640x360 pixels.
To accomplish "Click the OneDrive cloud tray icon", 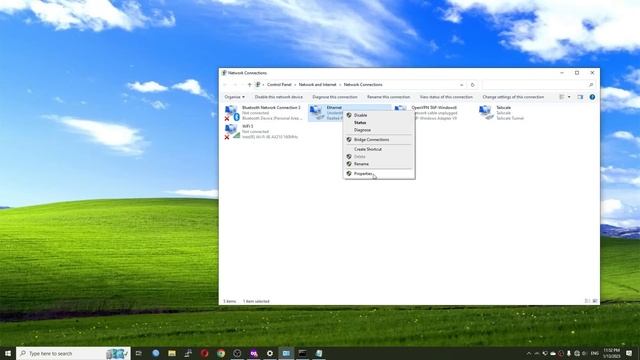I will click(x=553, y=353).
